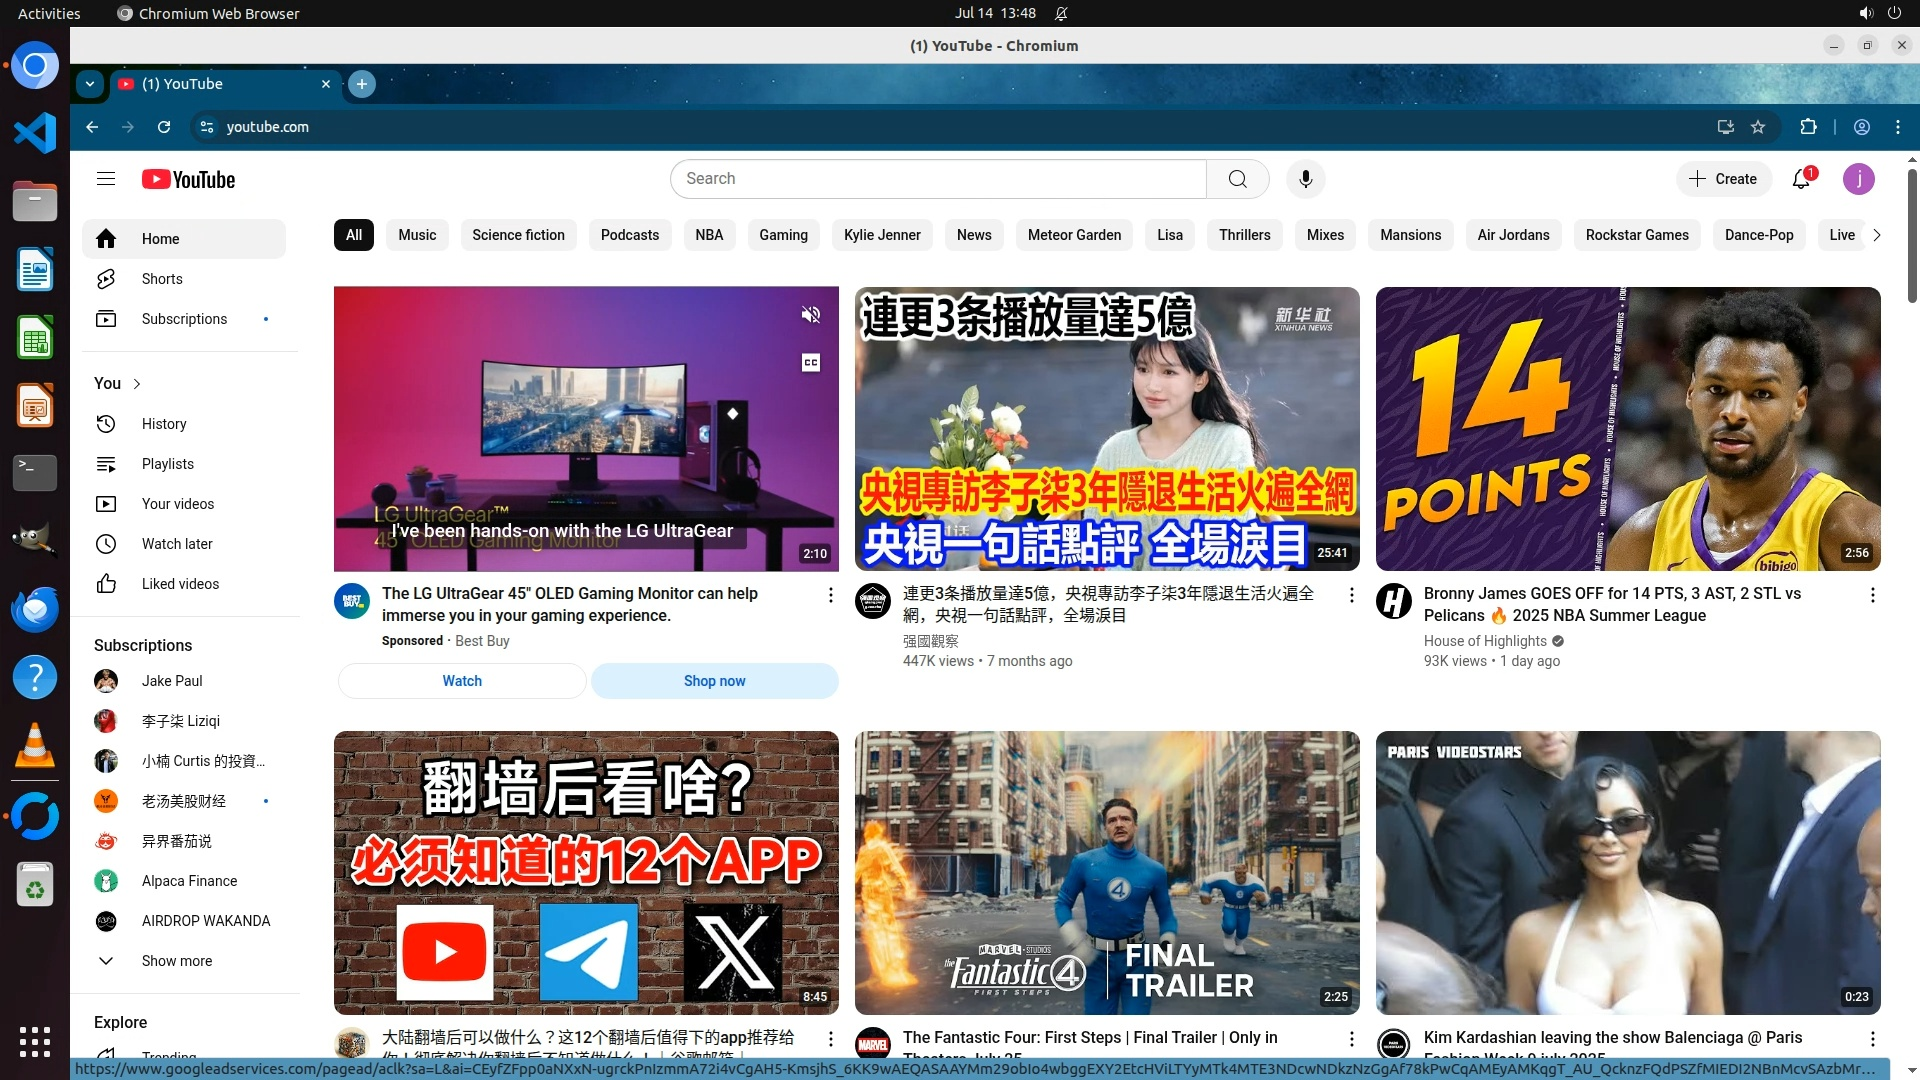
Task: Expand Show more subscriptions
Action: pos(176,961)
